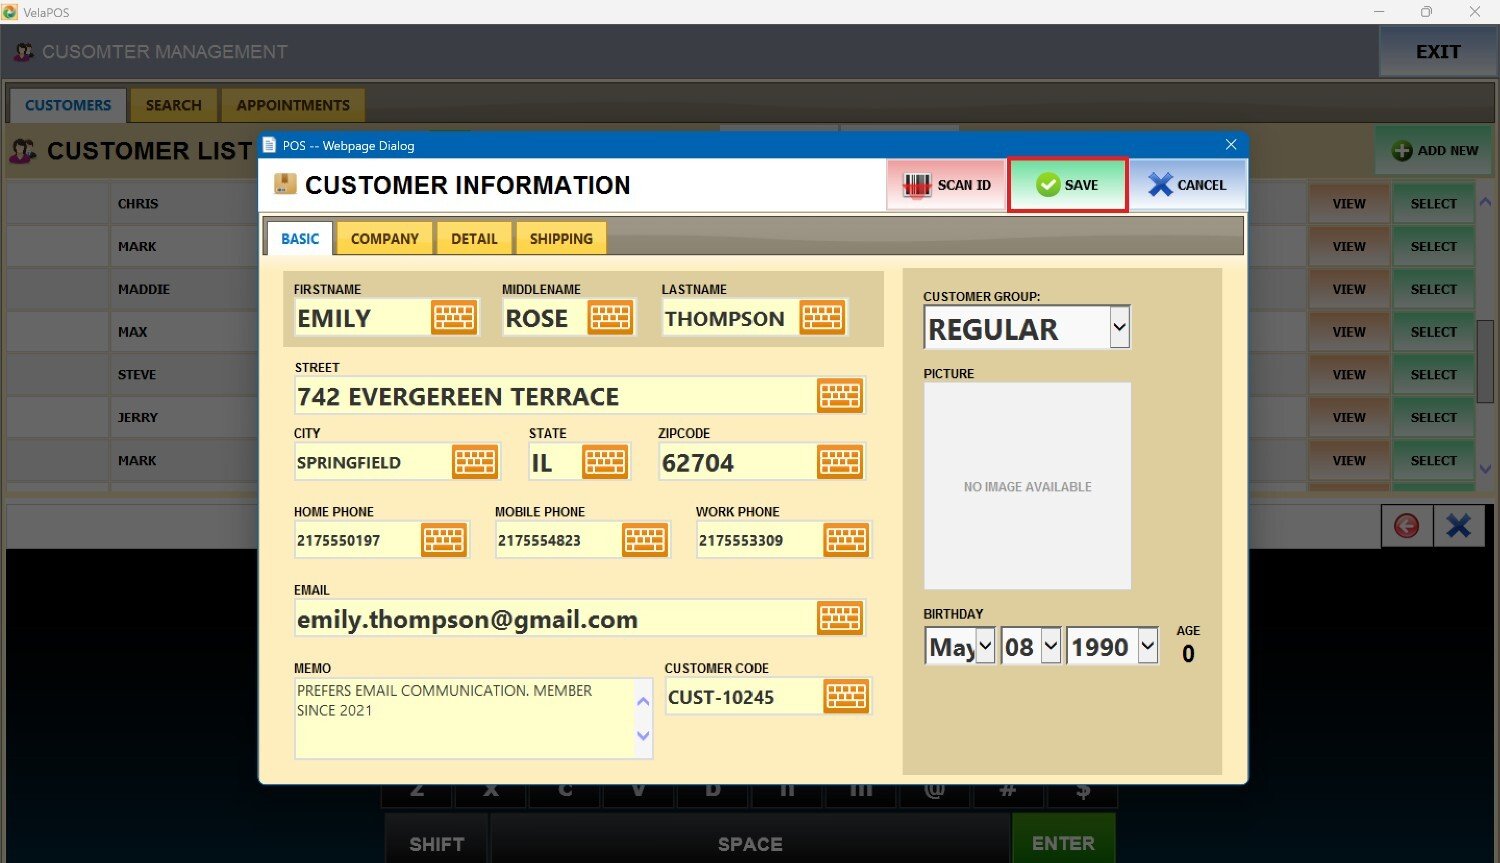This screenshot has height=863, width=1500.
Task: Switch to the Shipping tab
Action: click(x=561, y=239)
